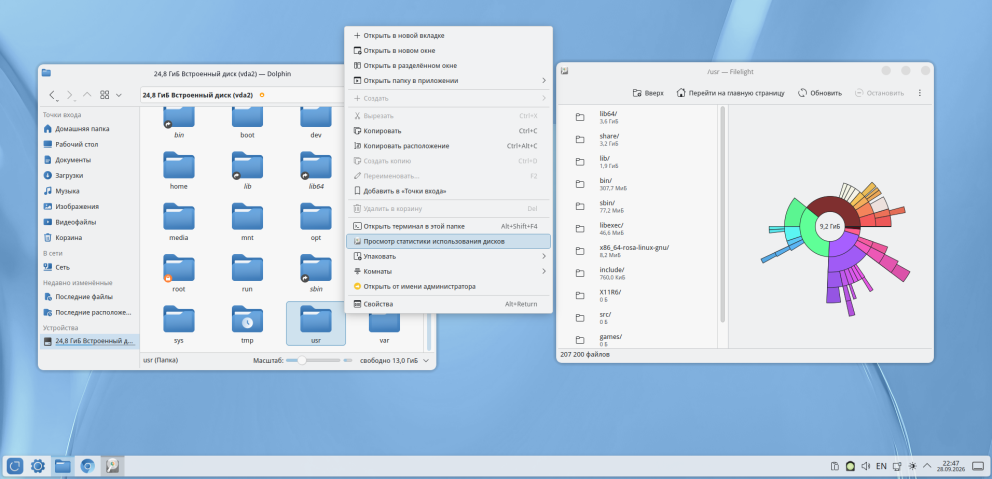Screen dimensions: 992x479
Task: Expand the свободно 13,0 ГиБ status dropdown
Action: [426, 360]
